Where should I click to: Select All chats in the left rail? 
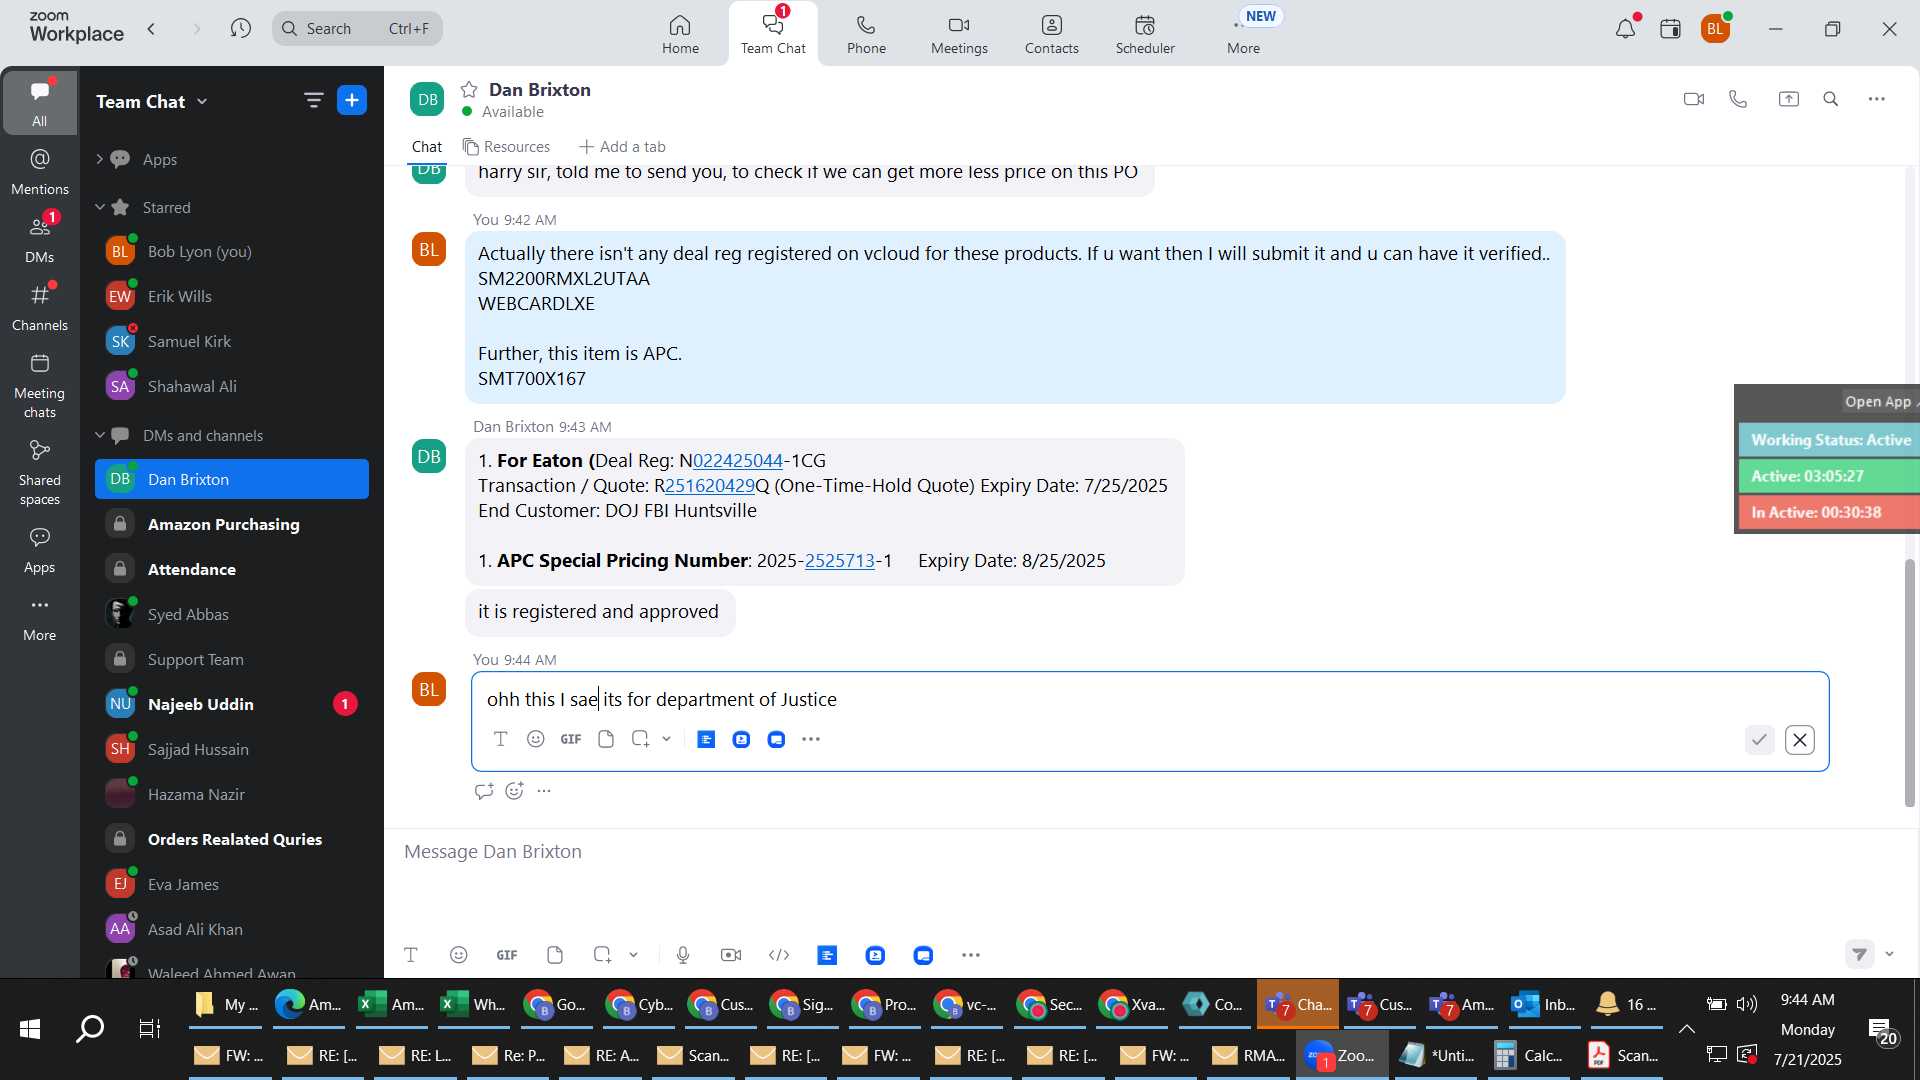tap(40, 103)
